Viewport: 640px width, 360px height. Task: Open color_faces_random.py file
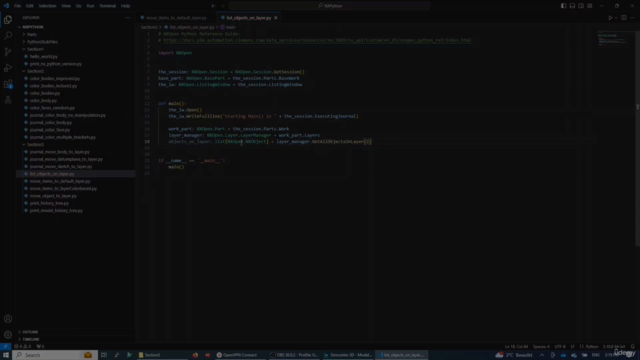coord(52,108)
